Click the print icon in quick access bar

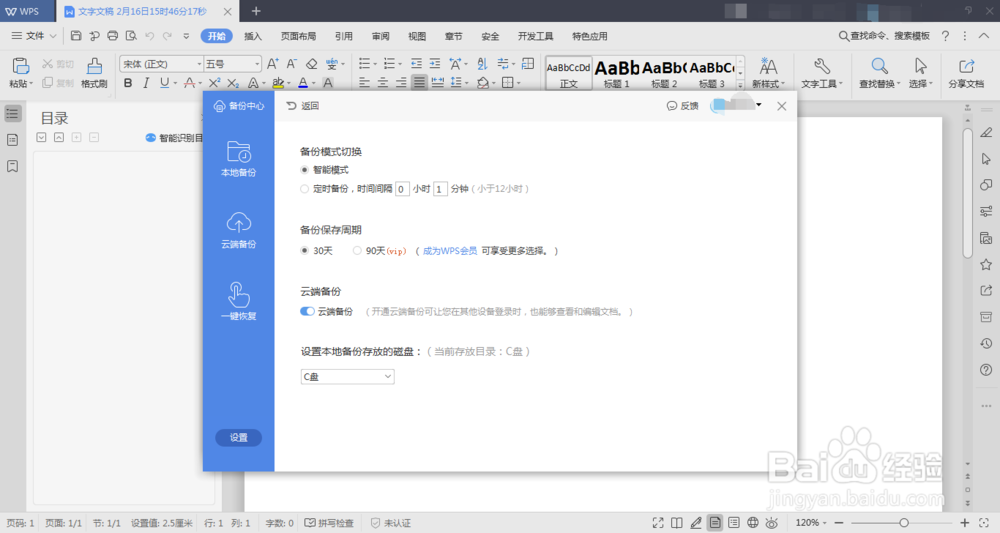pyautogui.click(x=112, y=36)
